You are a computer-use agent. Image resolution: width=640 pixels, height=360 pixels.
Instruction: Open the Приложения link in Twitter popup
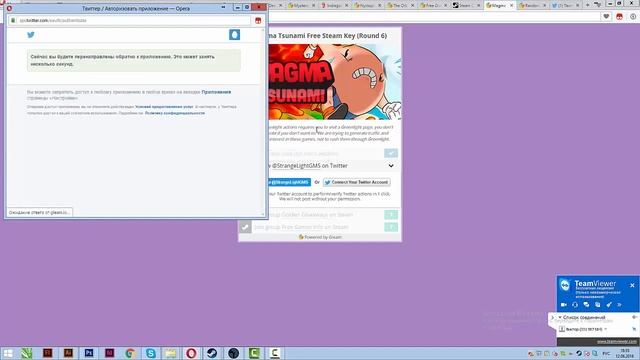point(216,92)
